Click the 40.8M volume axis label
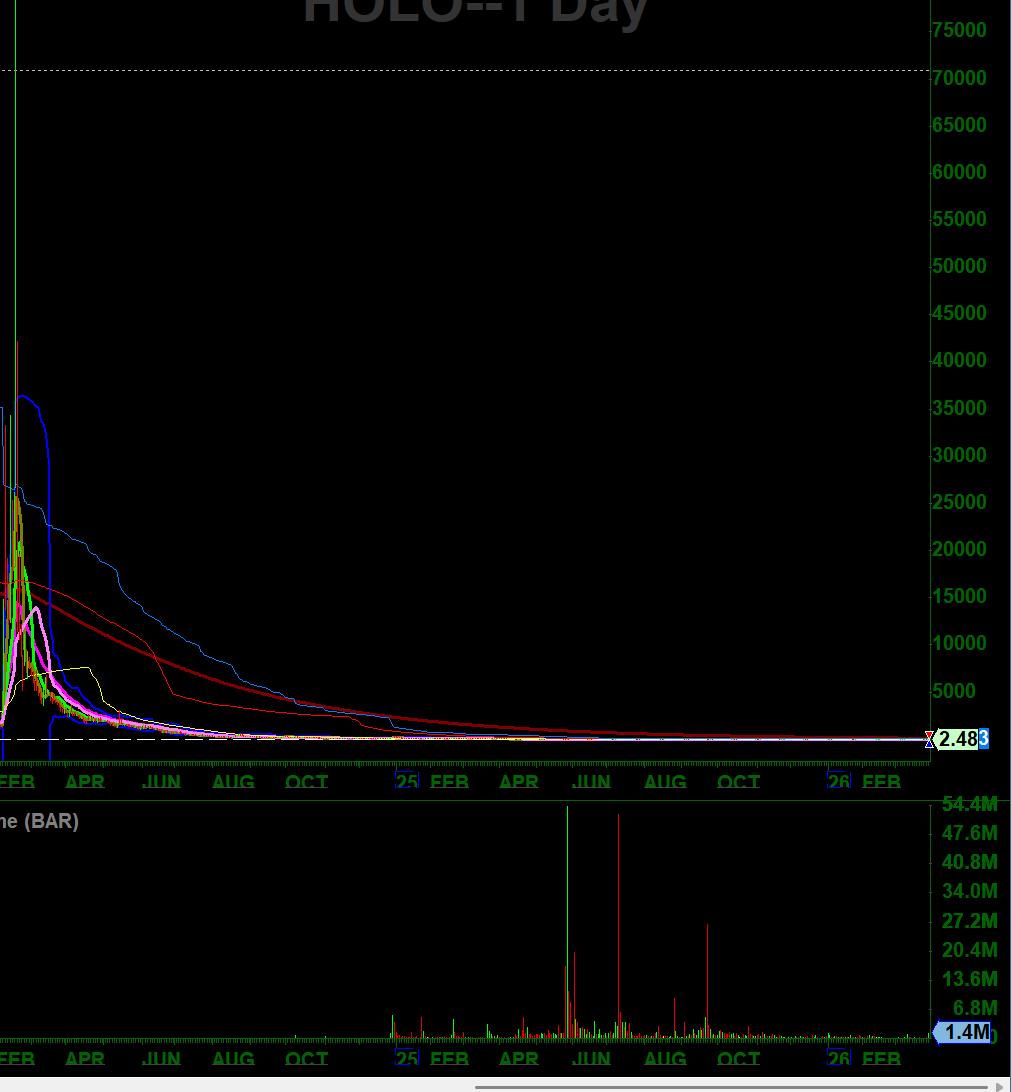 pyautogui.click(x=970, y=862)
